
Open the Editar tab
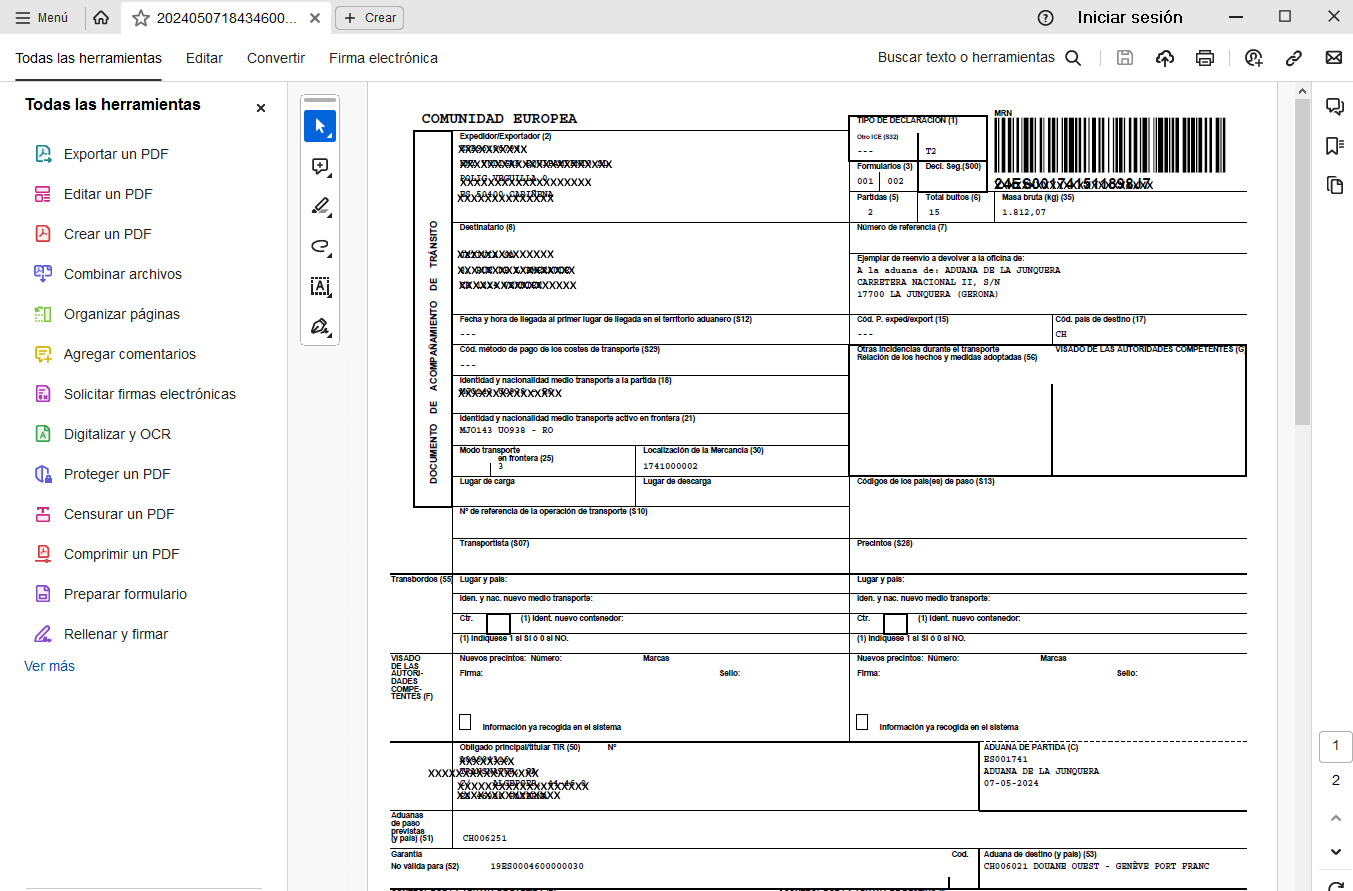204,58
